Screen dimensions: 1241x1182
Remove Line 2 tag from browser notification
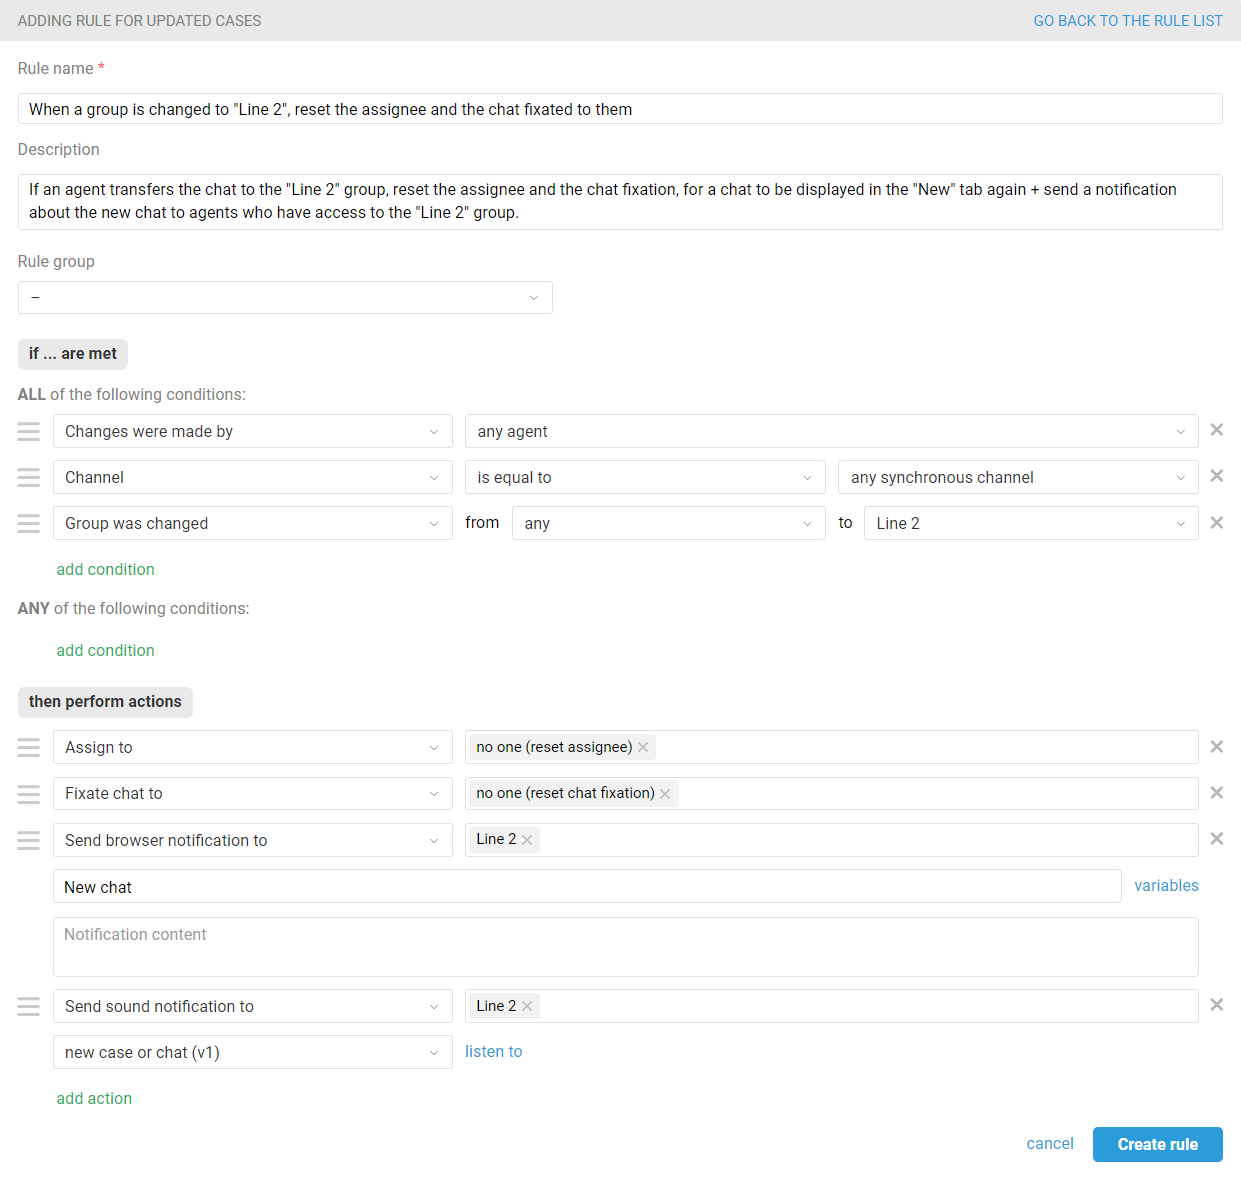[527, 840]
